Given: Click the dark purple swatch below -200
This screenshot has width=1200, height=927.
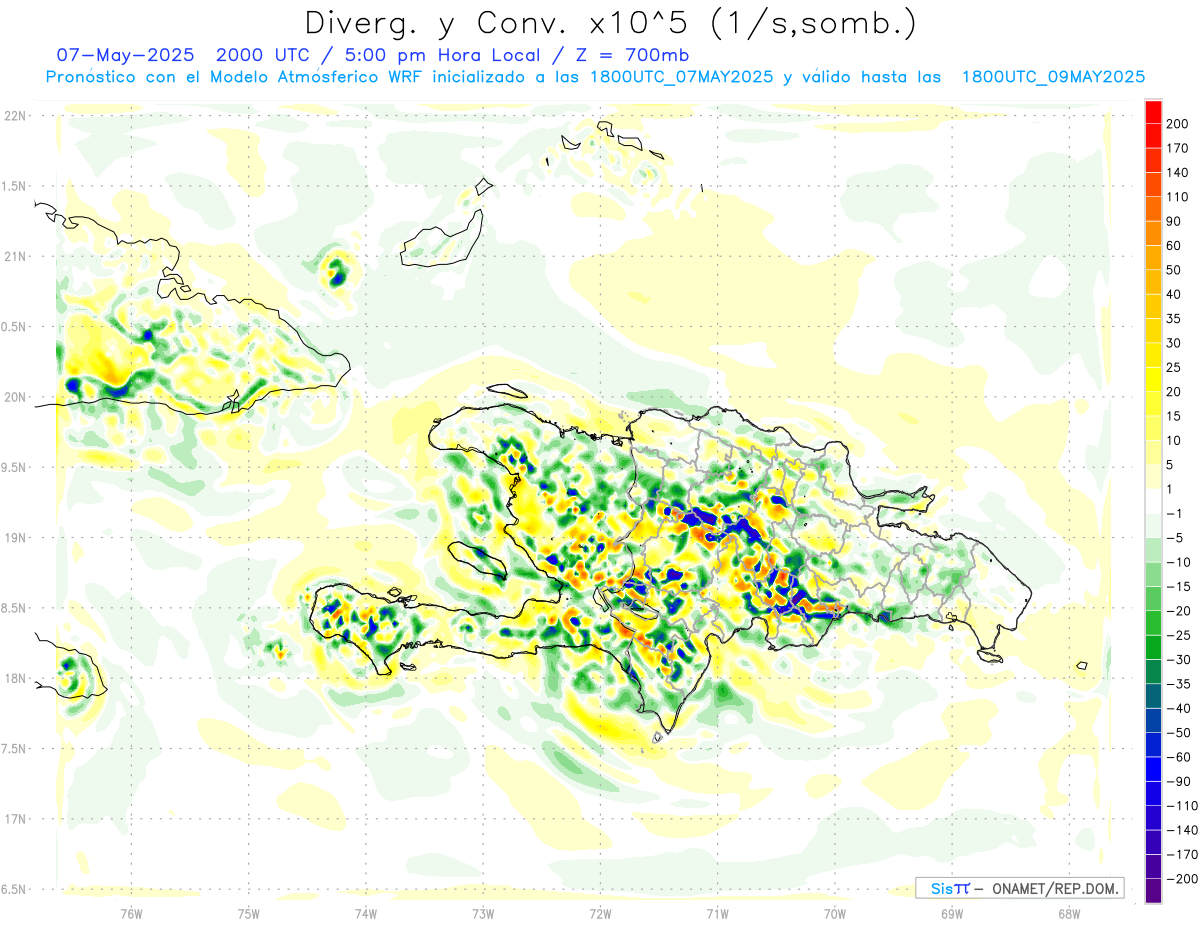Looking at the screenshot, I should 1153,890.
